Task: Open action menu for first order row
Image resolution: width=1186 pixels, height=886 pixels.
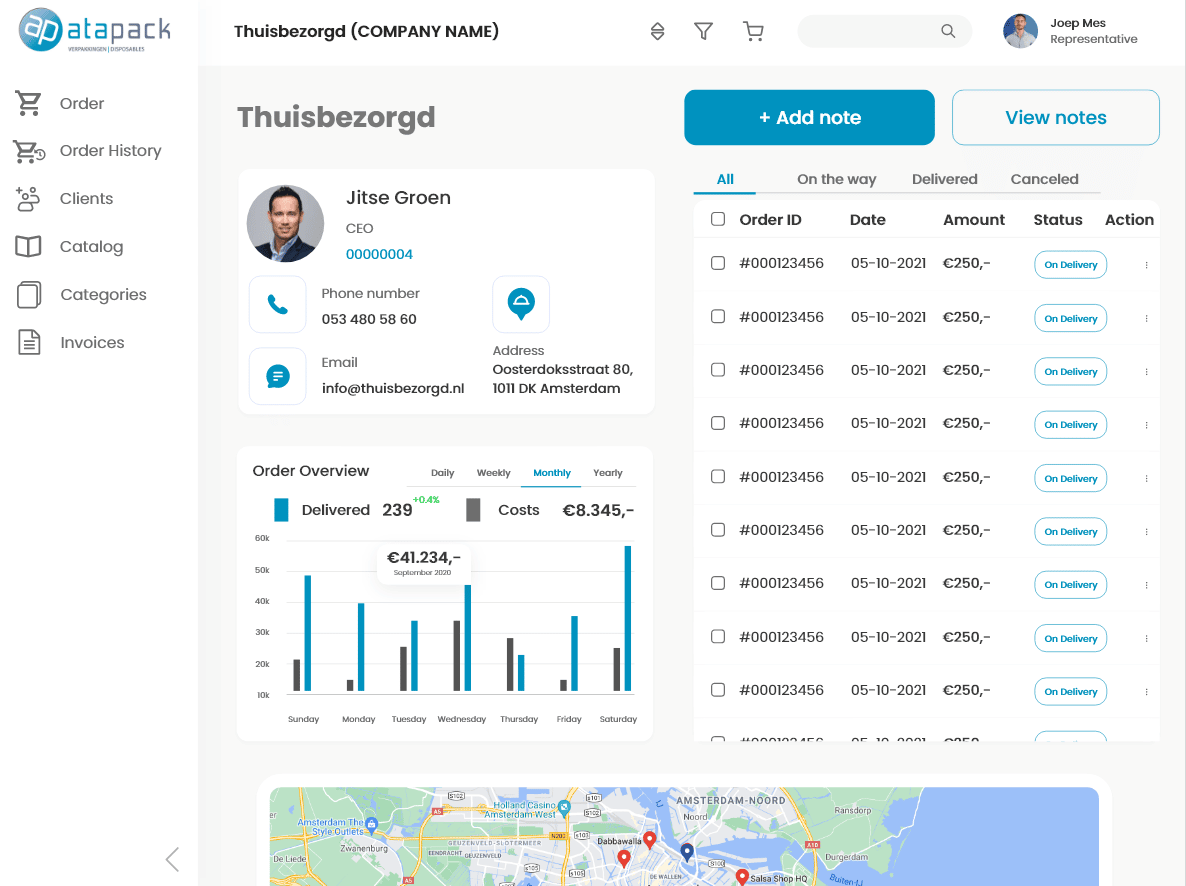Action: point(1146,265)
